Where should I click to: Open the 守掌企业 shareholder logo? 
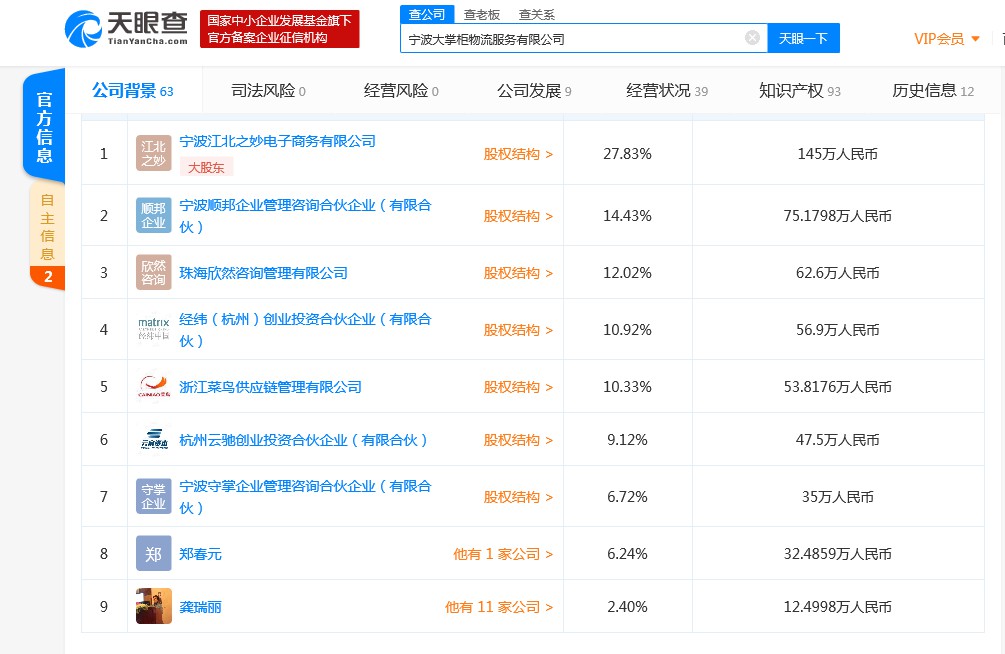pyautogui.click(x=153, y=496)
